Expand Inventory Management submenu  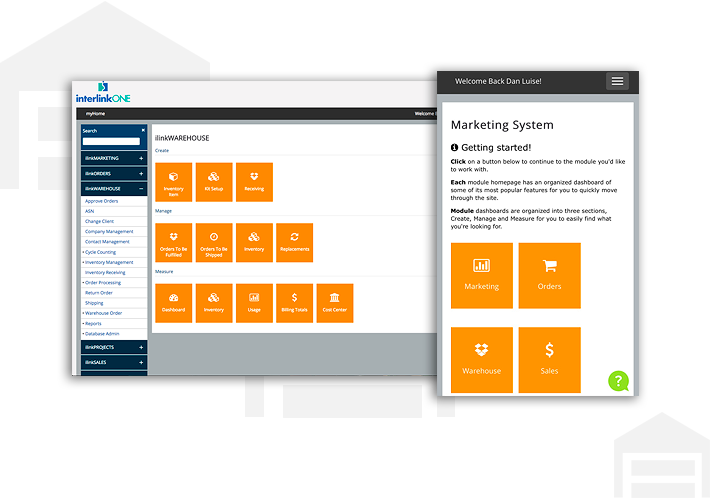[x=109, y=263]
